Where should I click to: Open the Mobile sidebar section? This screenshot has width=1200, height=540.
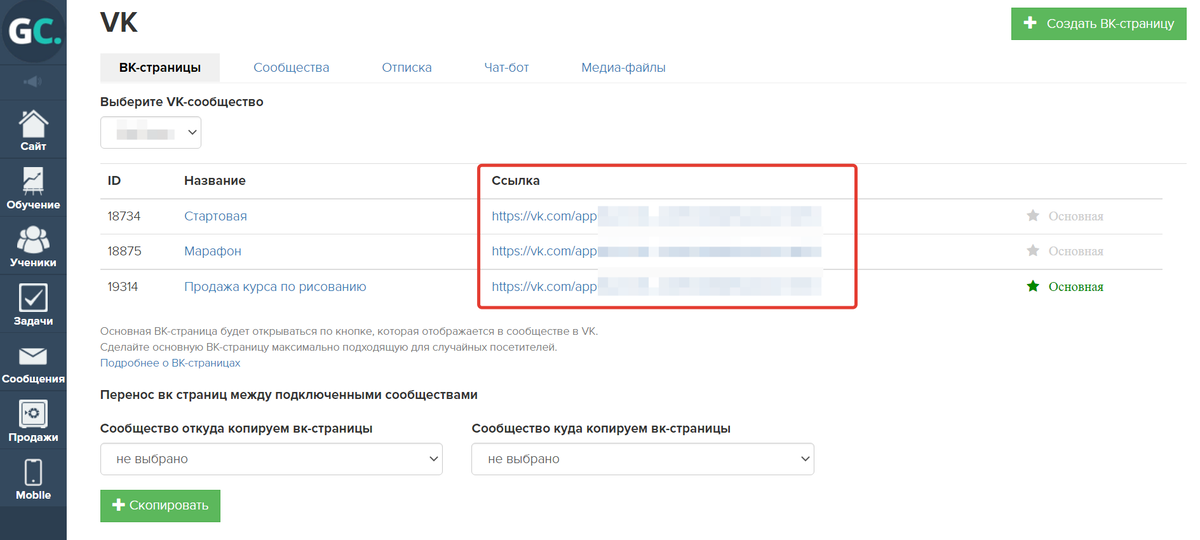pos(33,477)
